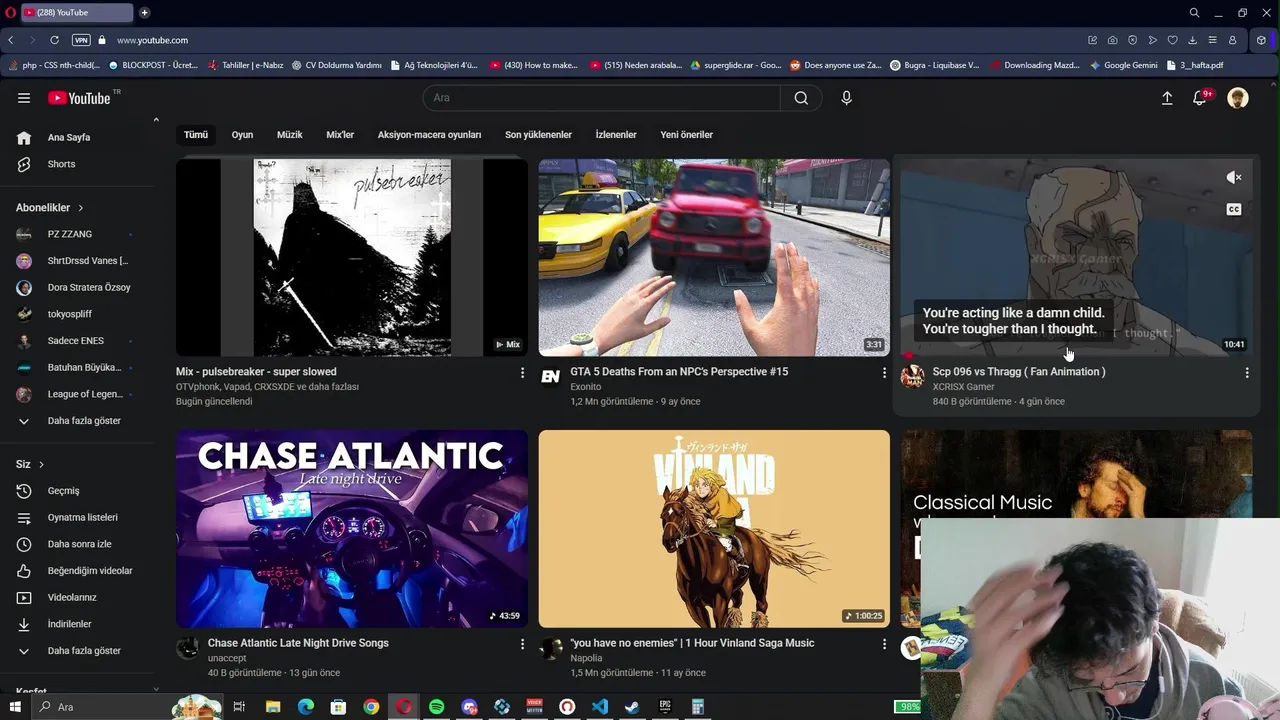Open Sadece ENES subscription channel
Viewport: 1280px width, 720px height.
click(x=78, y=341)
